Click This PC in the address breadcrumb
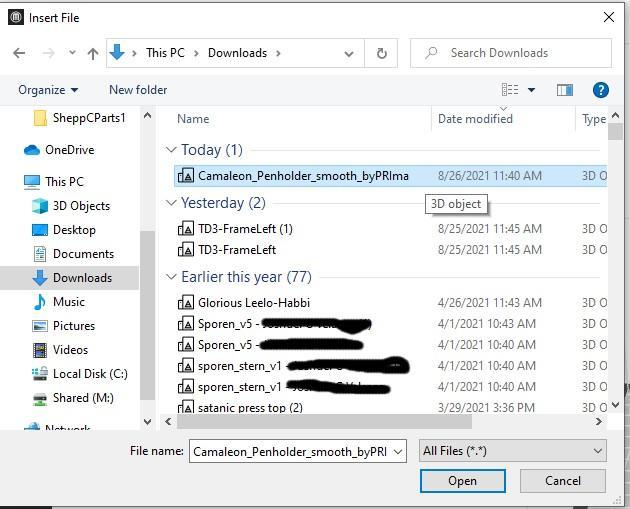The height and width of the screenshot is (509, 630). coord(165,53)
